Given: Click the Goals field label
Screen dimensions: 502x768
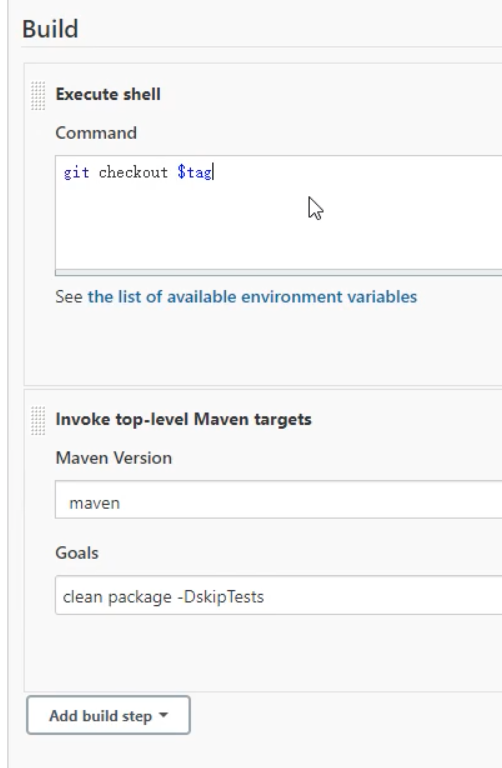Looking at the screenshot, I should tap(77, 553).
